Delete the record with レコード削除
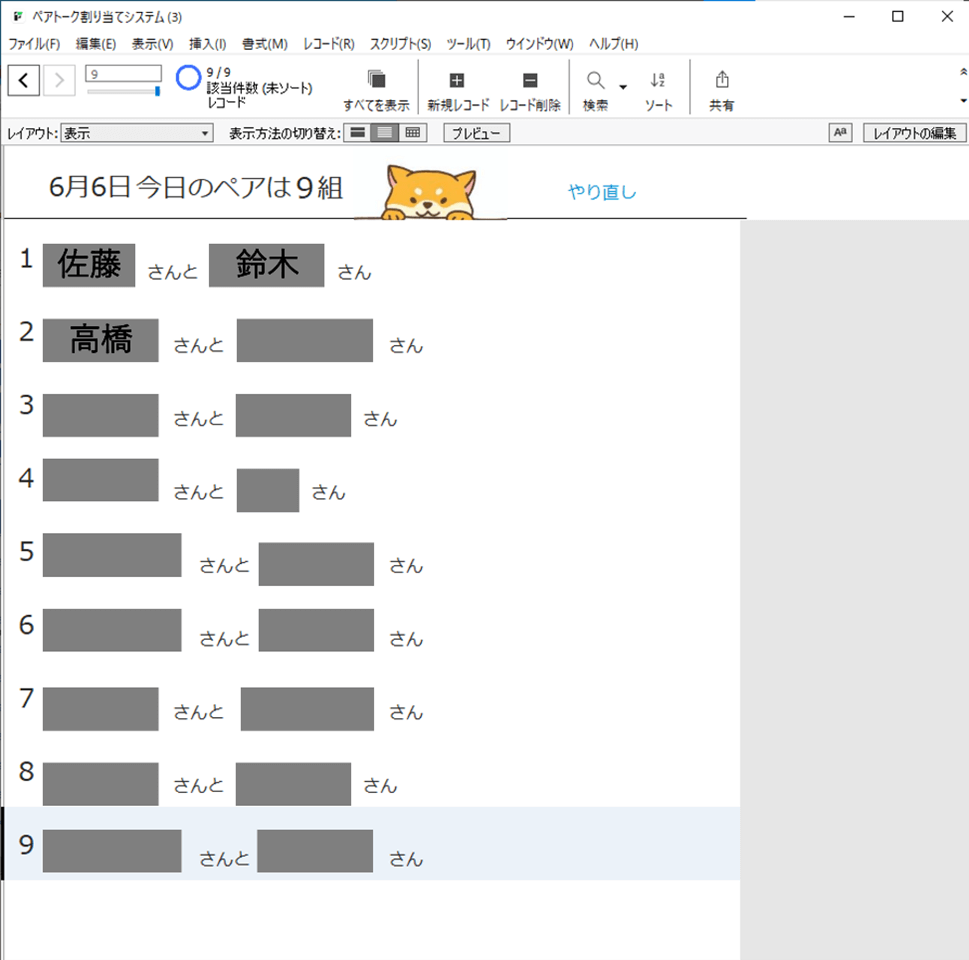Viewport: 969px width, 960px height. coord(530,90)
